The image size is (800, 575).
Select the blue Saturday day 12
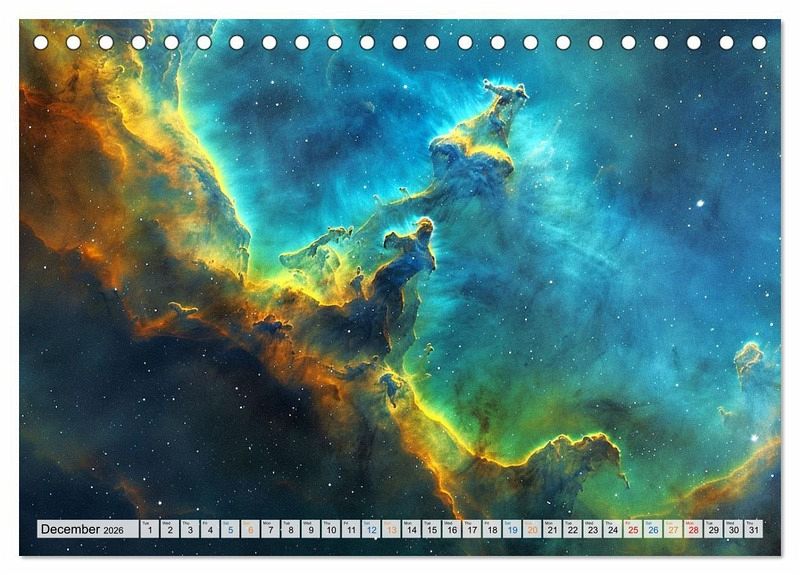coord(371,529)
